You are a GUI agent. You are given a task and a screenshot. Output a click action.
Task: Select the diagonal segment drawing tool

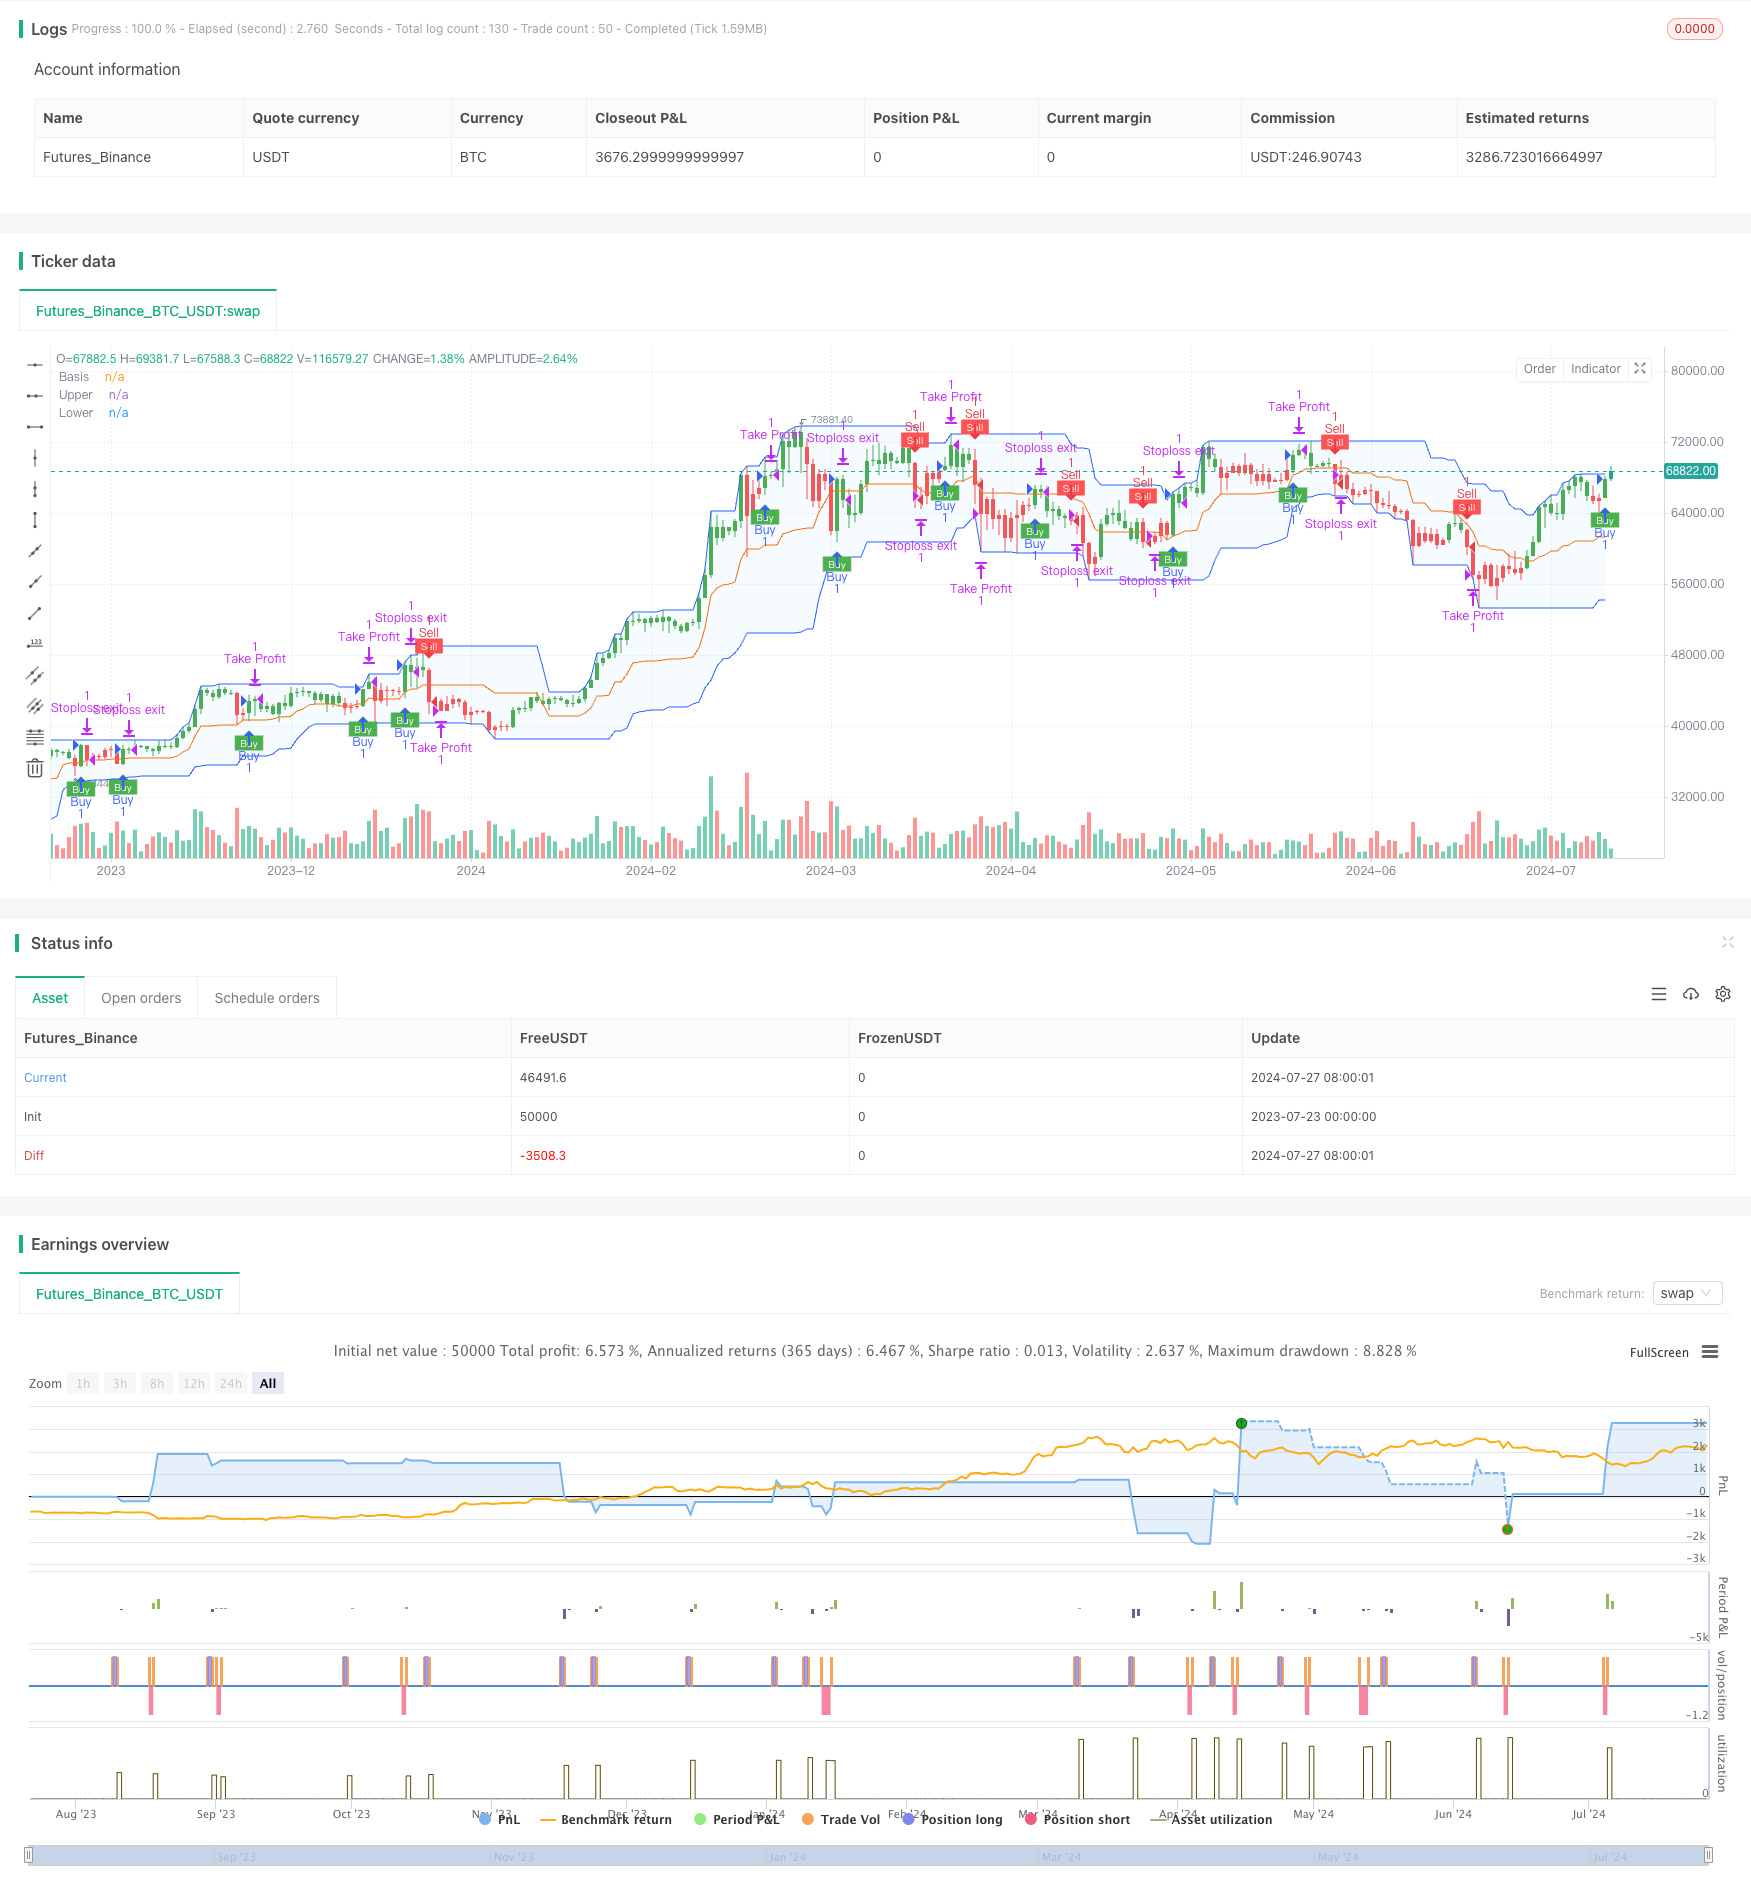point(35,613)
